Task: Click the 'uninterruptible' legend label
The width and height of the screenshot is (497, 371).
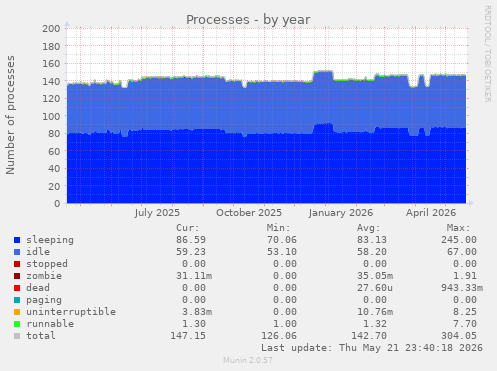Action: point(71,312)
